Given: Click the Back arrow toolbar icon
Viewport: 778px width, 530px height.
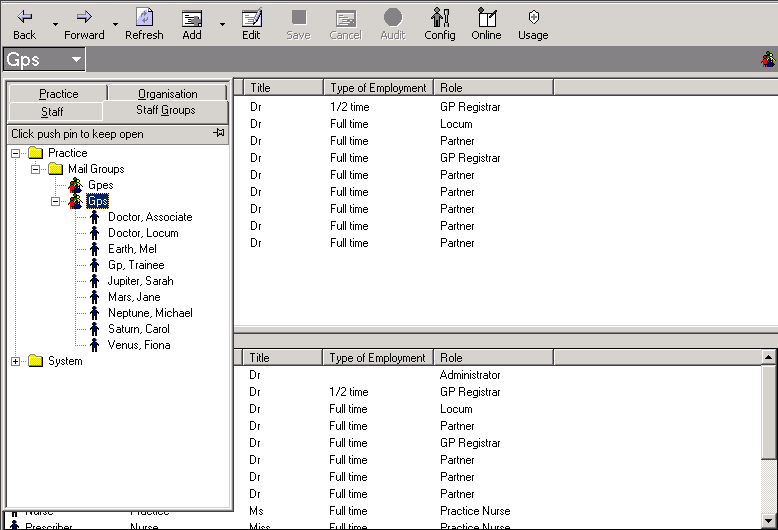Looking at the screenshot, I should click(x=25, y=17).
